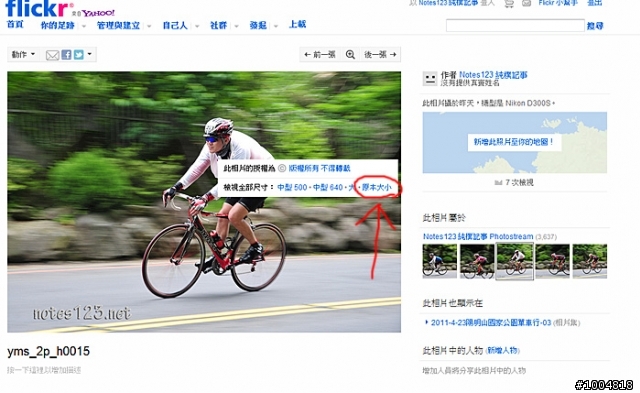640x393 pixels.
Task: Click photo title yms_2p_h0015
Action: [49, 351]
